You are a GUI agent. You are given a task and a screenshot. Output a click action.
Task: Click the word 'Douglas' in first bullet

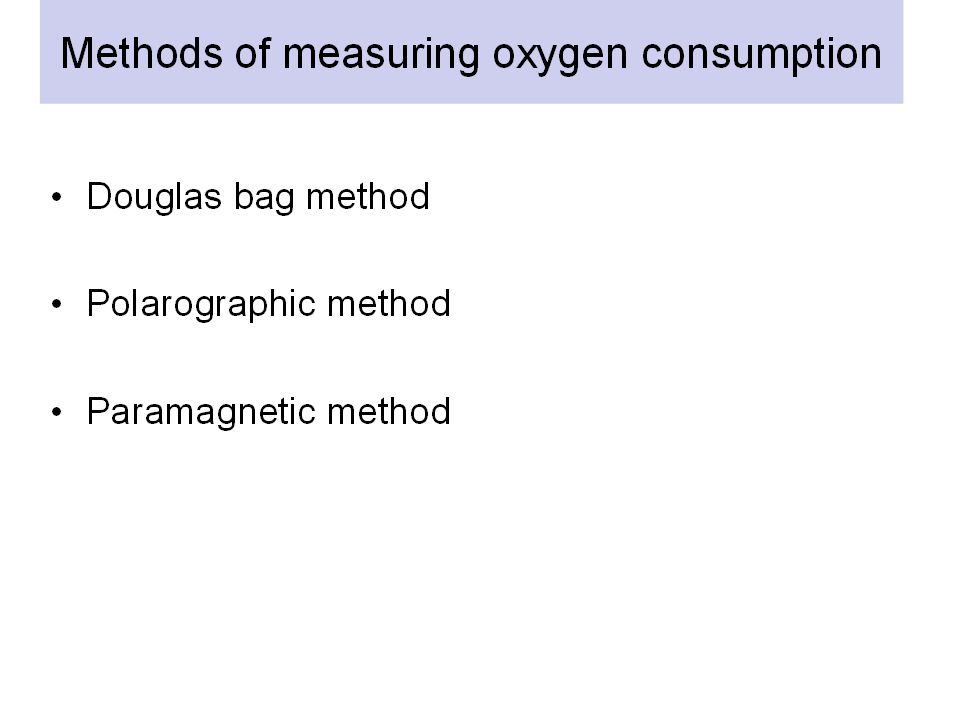click(x=154, y=197)
